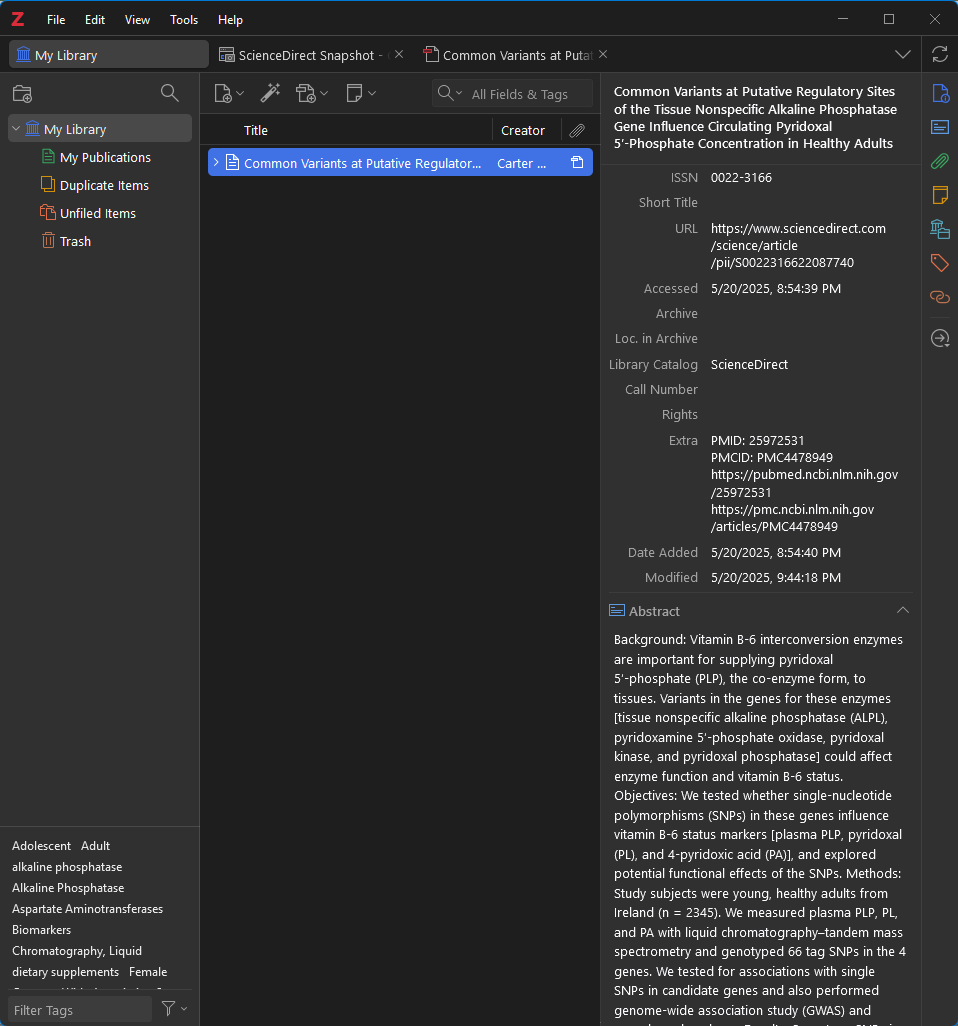Viewport: 958px width, 1026px height.
Task: Click the journal article icon in item row
Action: coord(232,162)
